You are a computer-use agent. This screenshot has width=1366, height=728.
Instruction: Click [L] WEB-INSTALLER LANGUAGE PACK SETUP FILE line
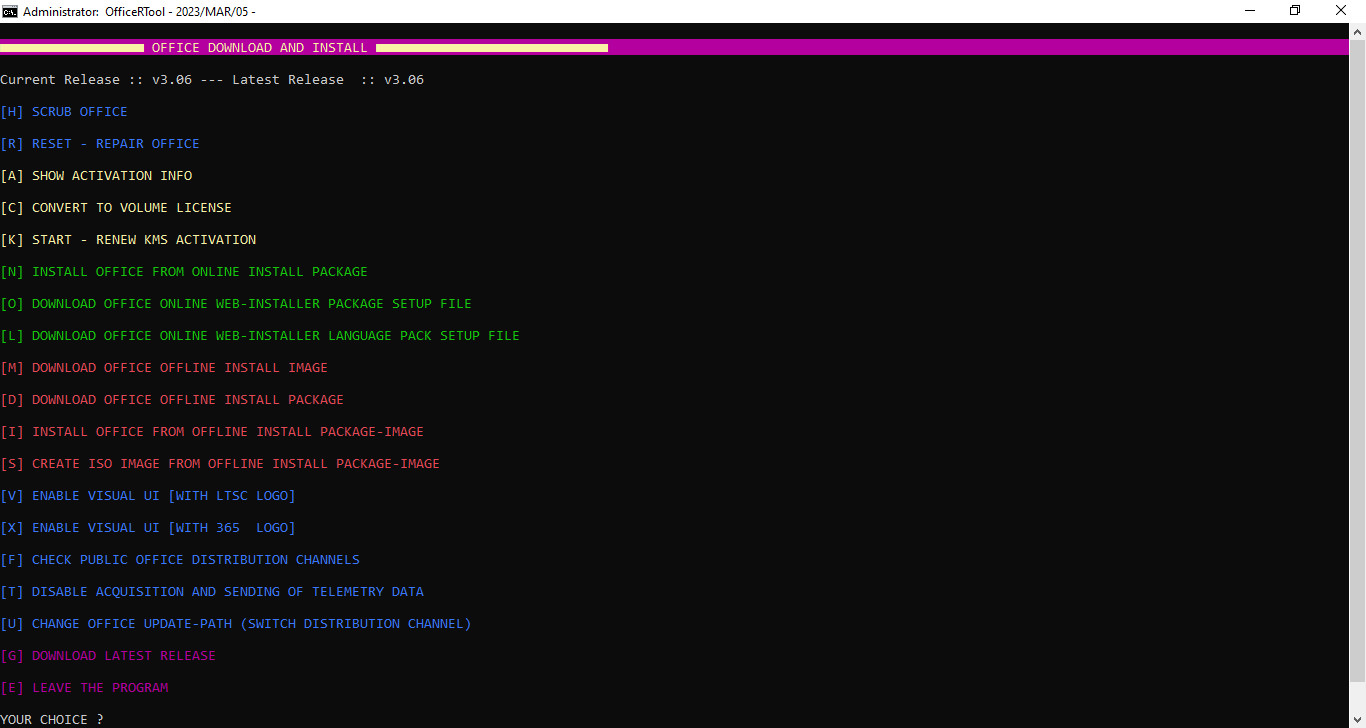pos(260,336)
